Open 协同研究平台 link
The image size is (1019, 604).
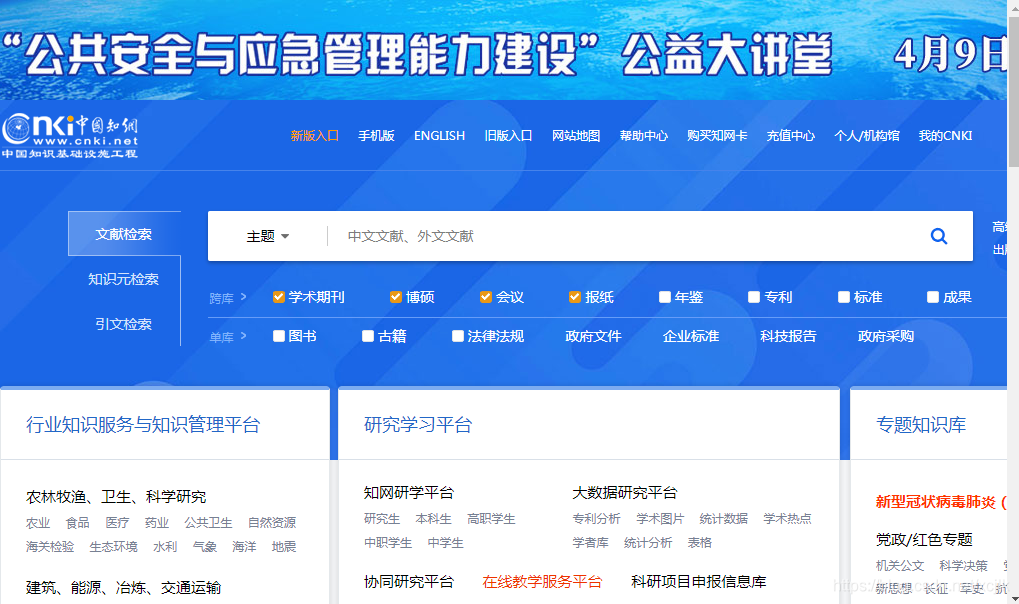(409, 581)
